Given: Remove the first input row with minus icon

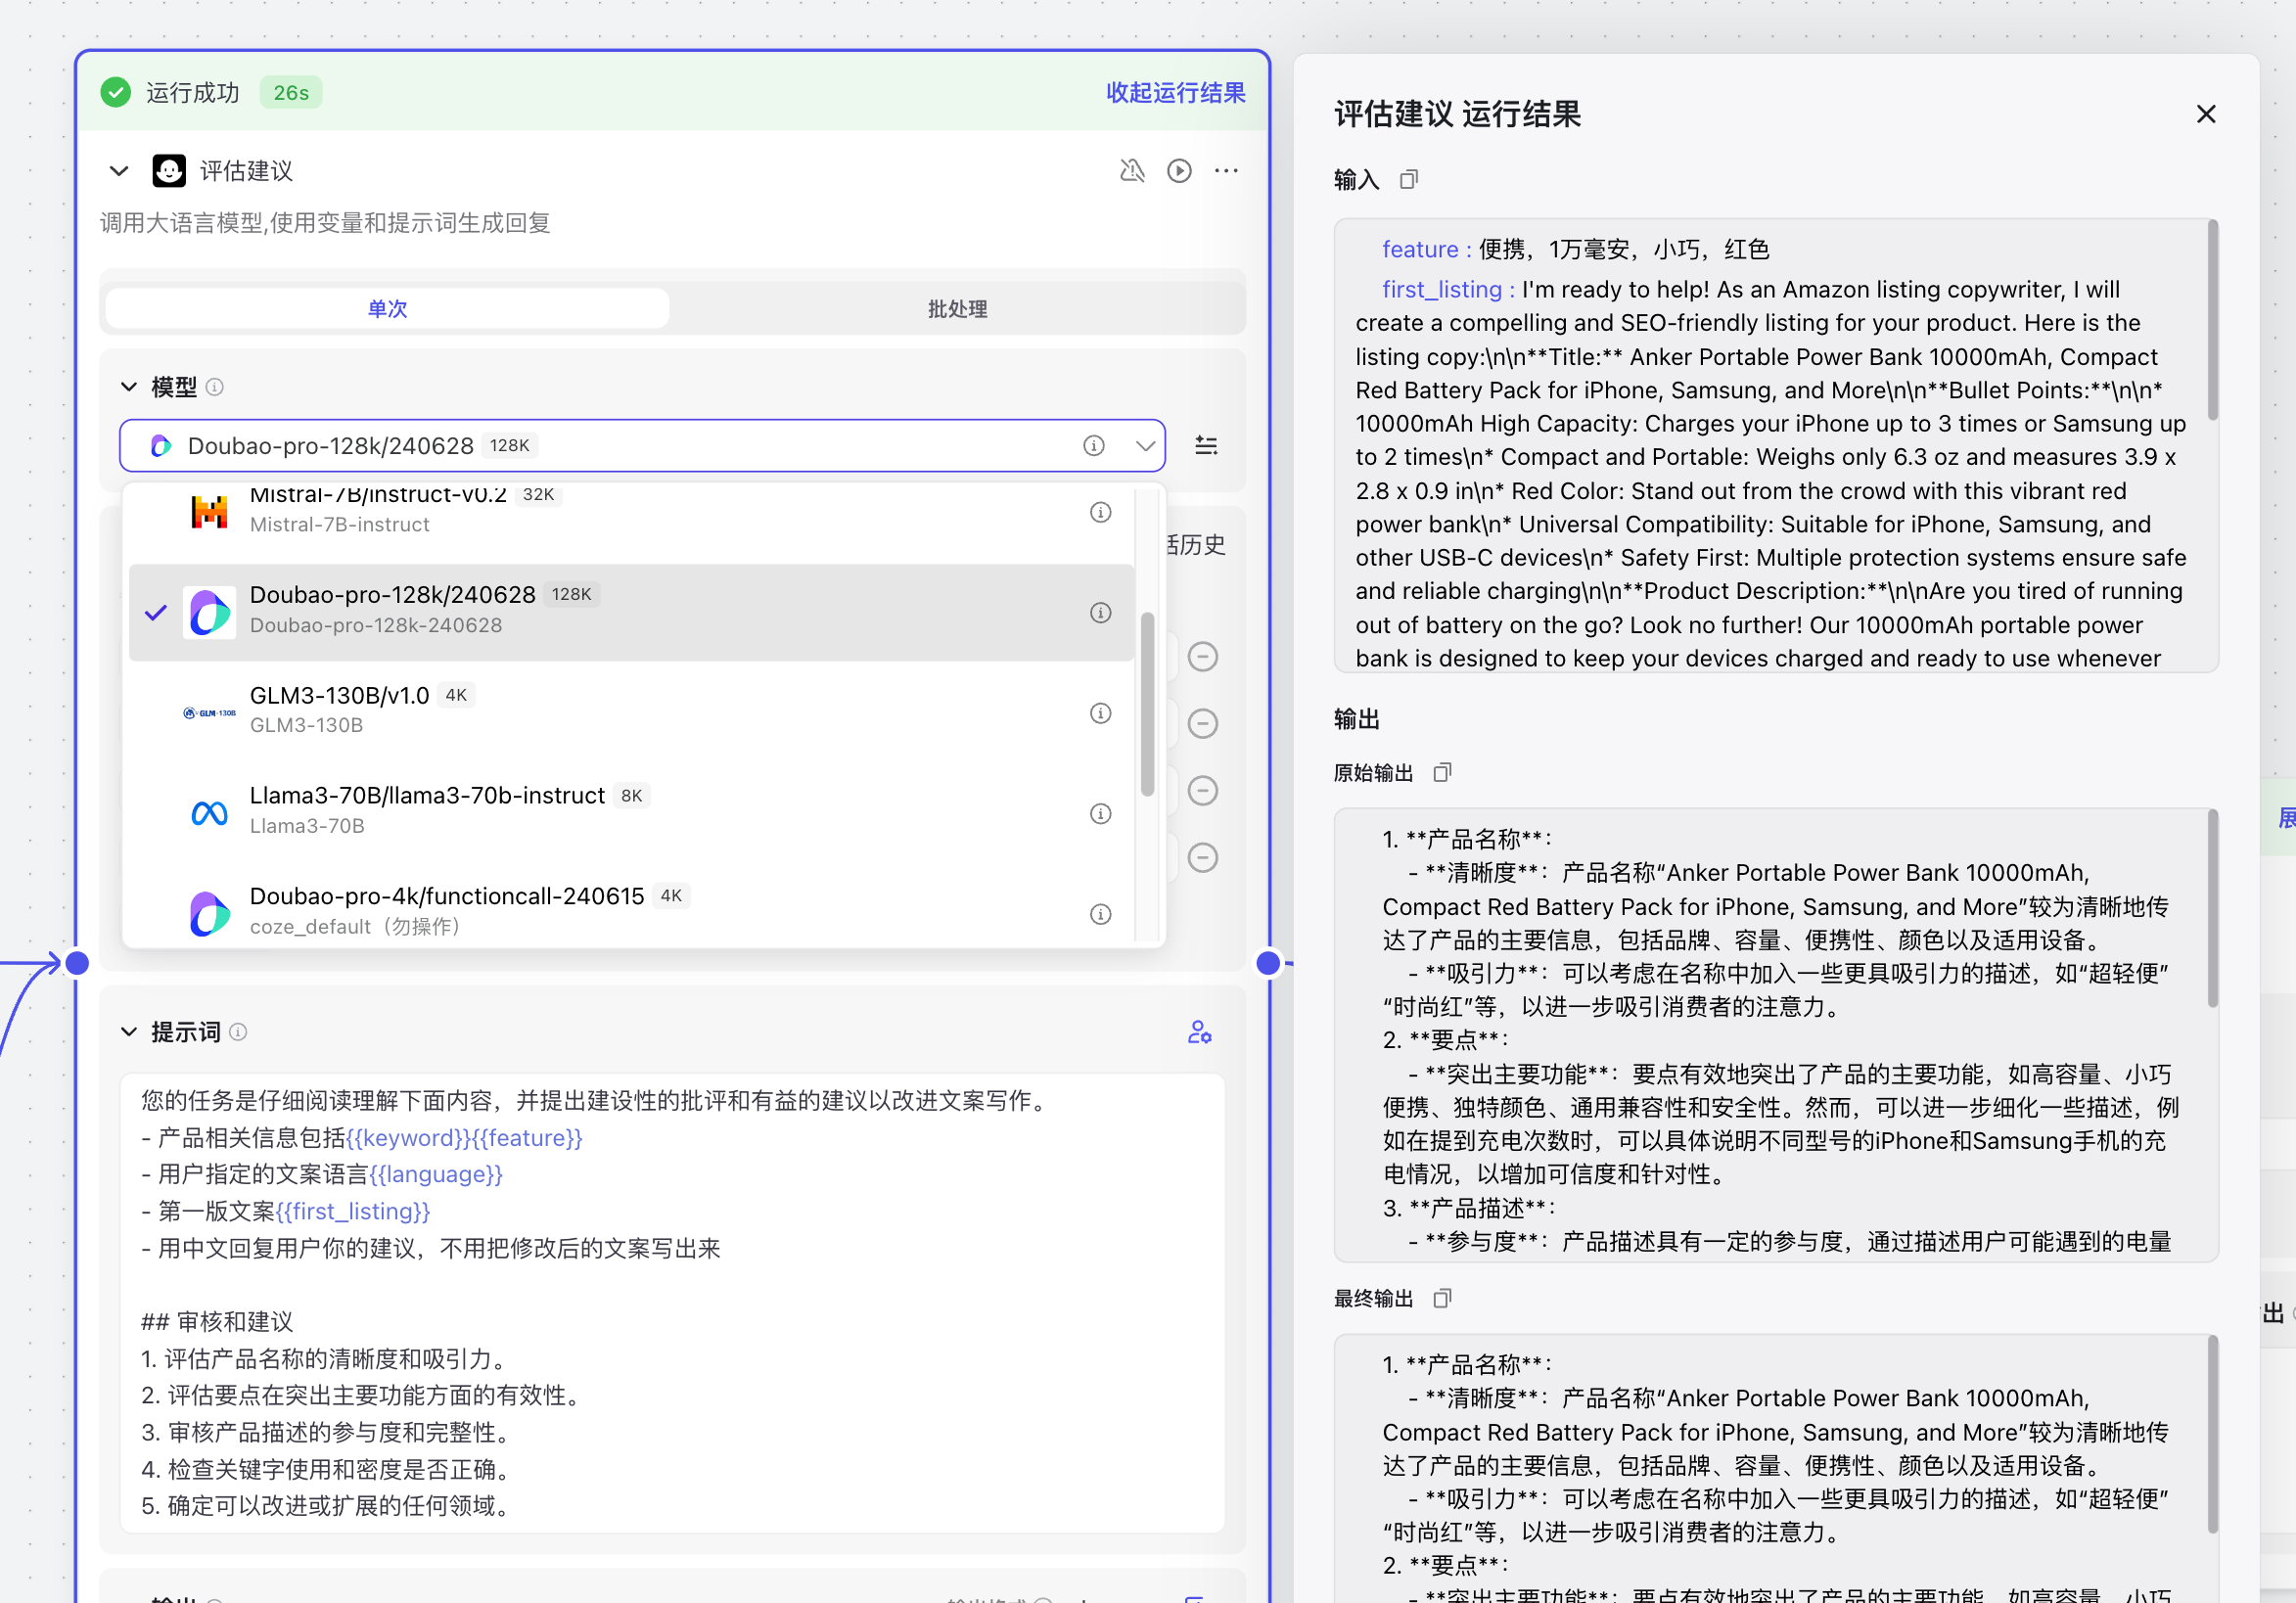Looking at the screenshot, I should [1203, 657].
